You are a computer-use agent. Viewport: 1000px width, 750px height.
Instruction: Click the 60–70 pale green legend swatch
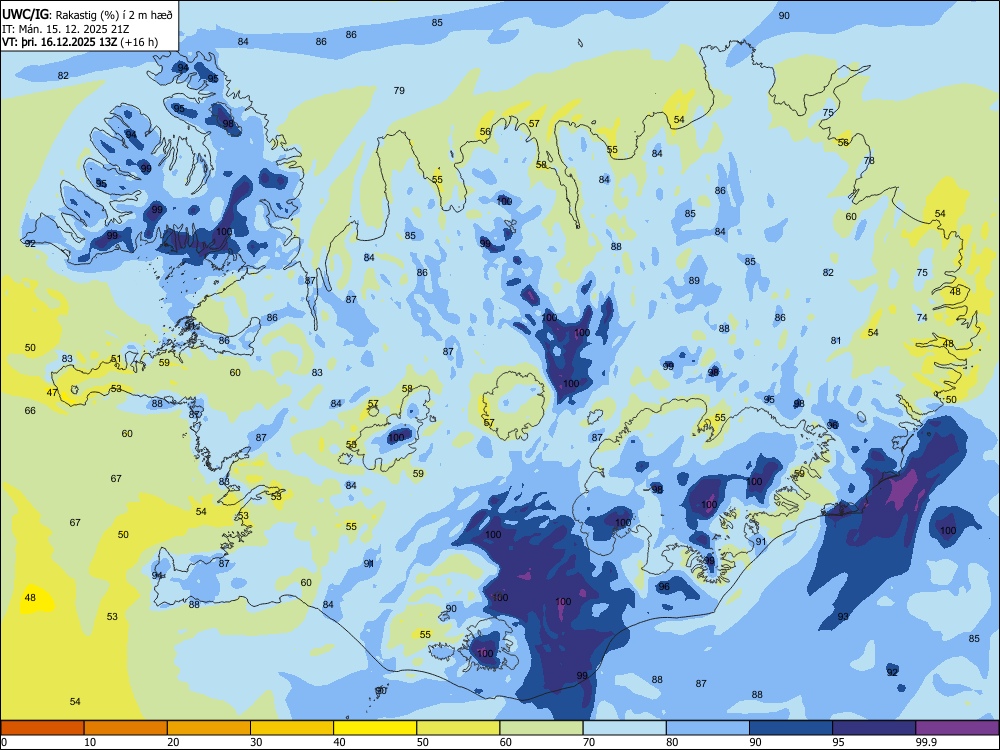[x=541, y=728]
